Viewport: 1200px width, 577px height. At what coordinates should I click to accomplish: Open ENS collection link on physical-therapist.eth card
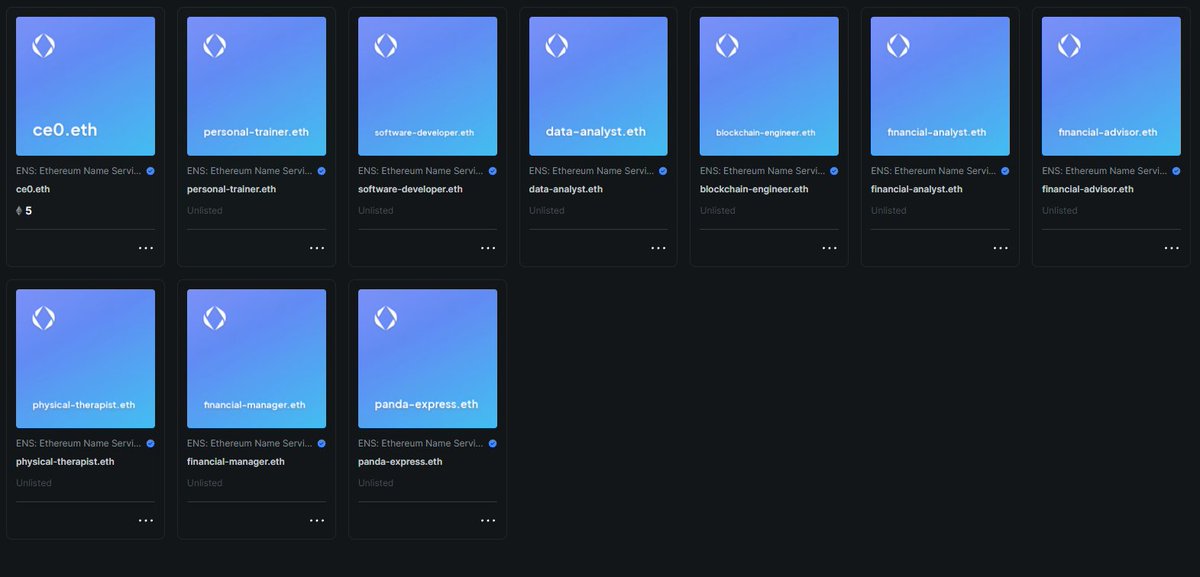coord(79,443)
